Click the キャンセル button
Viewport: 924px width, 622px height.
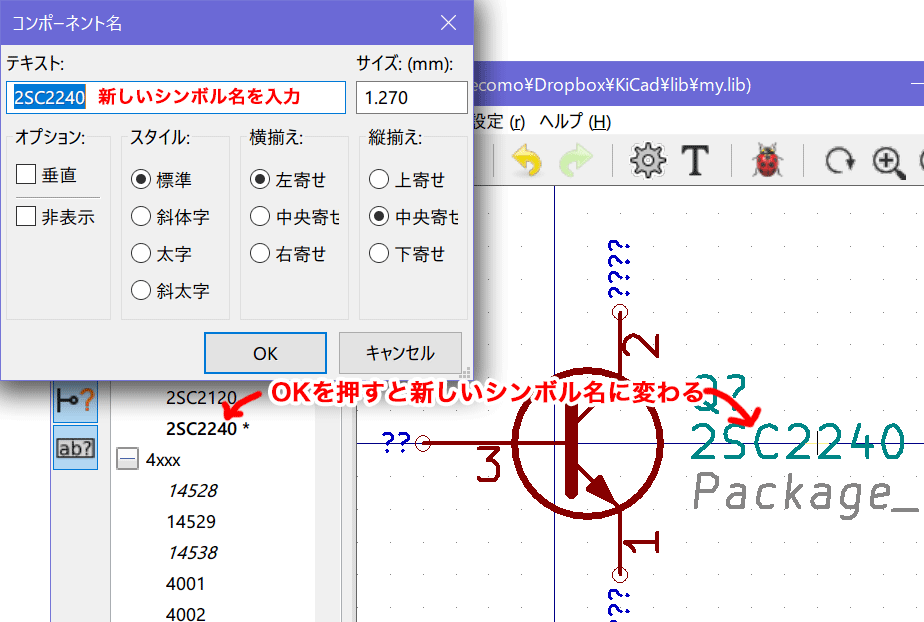tap(400, 353)
